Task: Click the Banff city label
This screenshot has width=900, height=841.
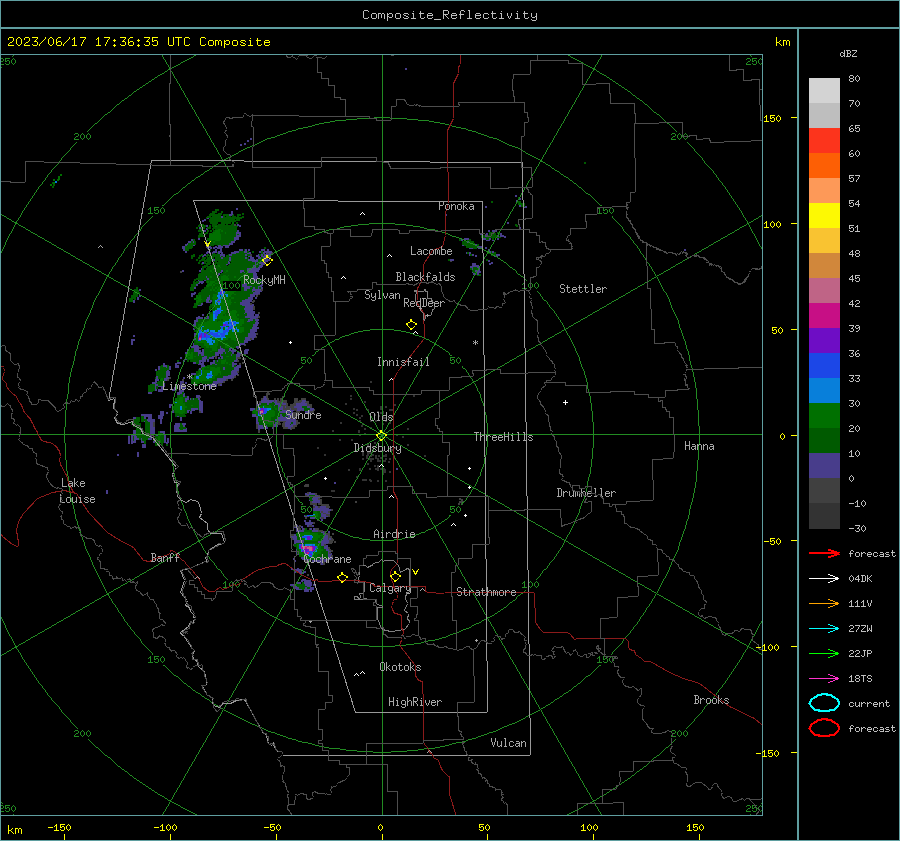Action: (x=165, y=557)
